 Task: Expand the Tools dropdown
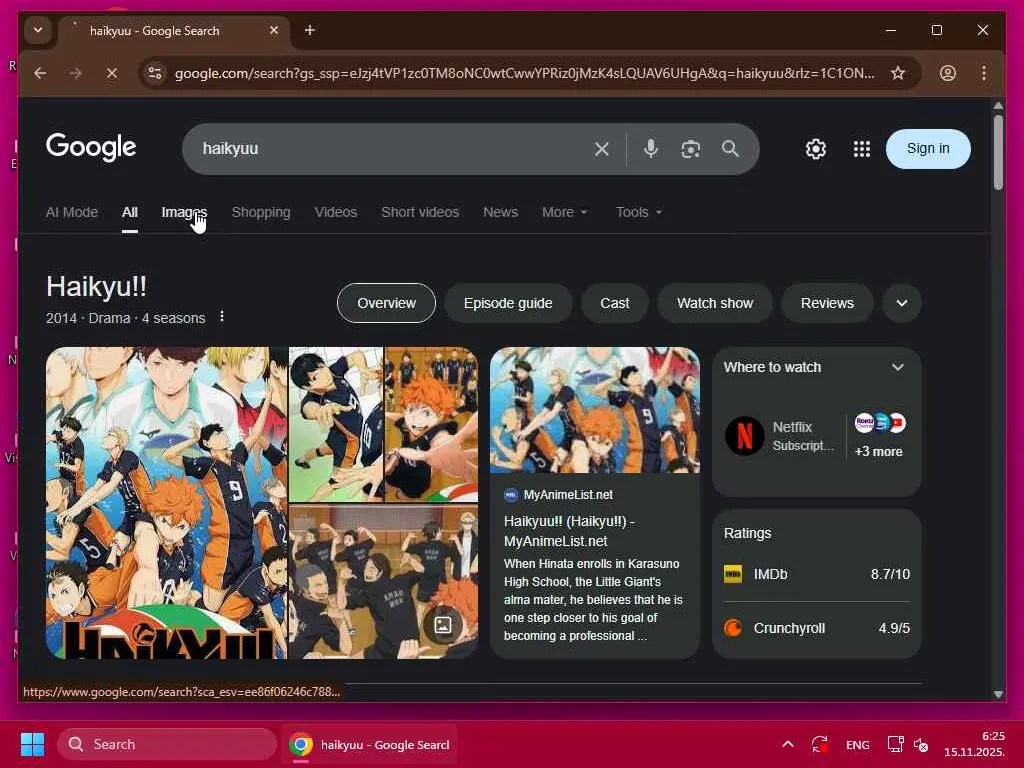pyautogui.click(x=639, y=212)
